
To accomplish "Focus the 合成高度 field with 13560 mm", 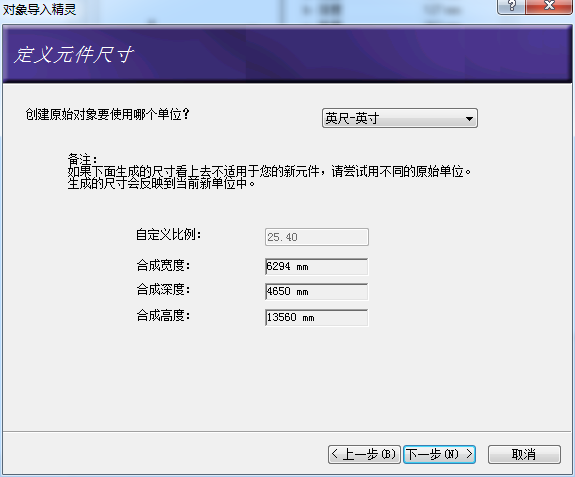I will (317, 318).
